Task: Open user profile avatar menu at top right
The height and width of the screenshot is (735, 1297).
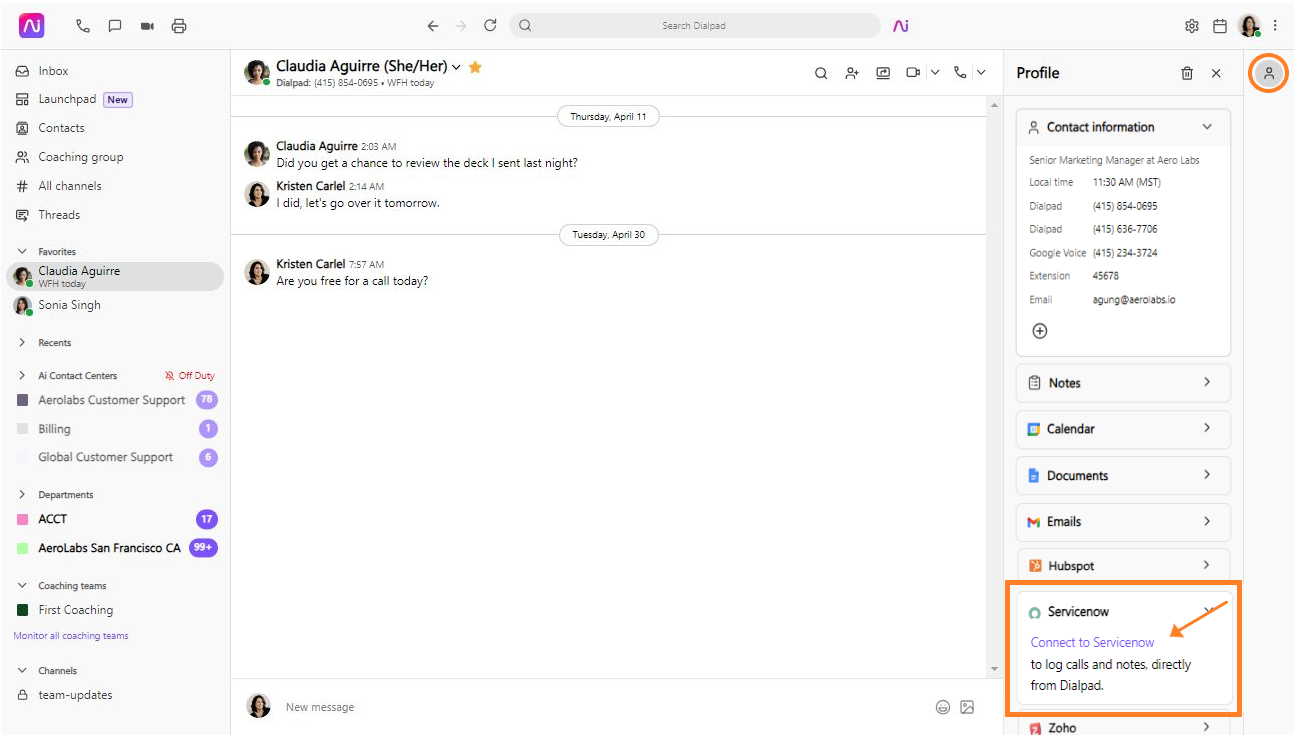Action: 1250,26
